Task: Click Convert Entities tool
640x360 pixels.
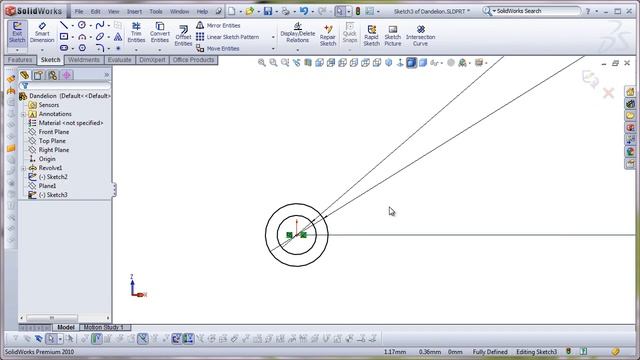Action: click(x=160, y=33)
